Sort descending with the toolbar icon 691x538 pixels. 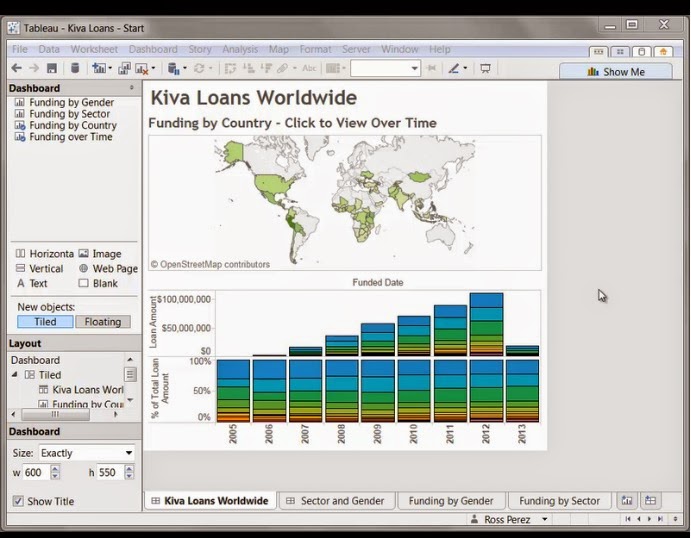coord(266,68)
